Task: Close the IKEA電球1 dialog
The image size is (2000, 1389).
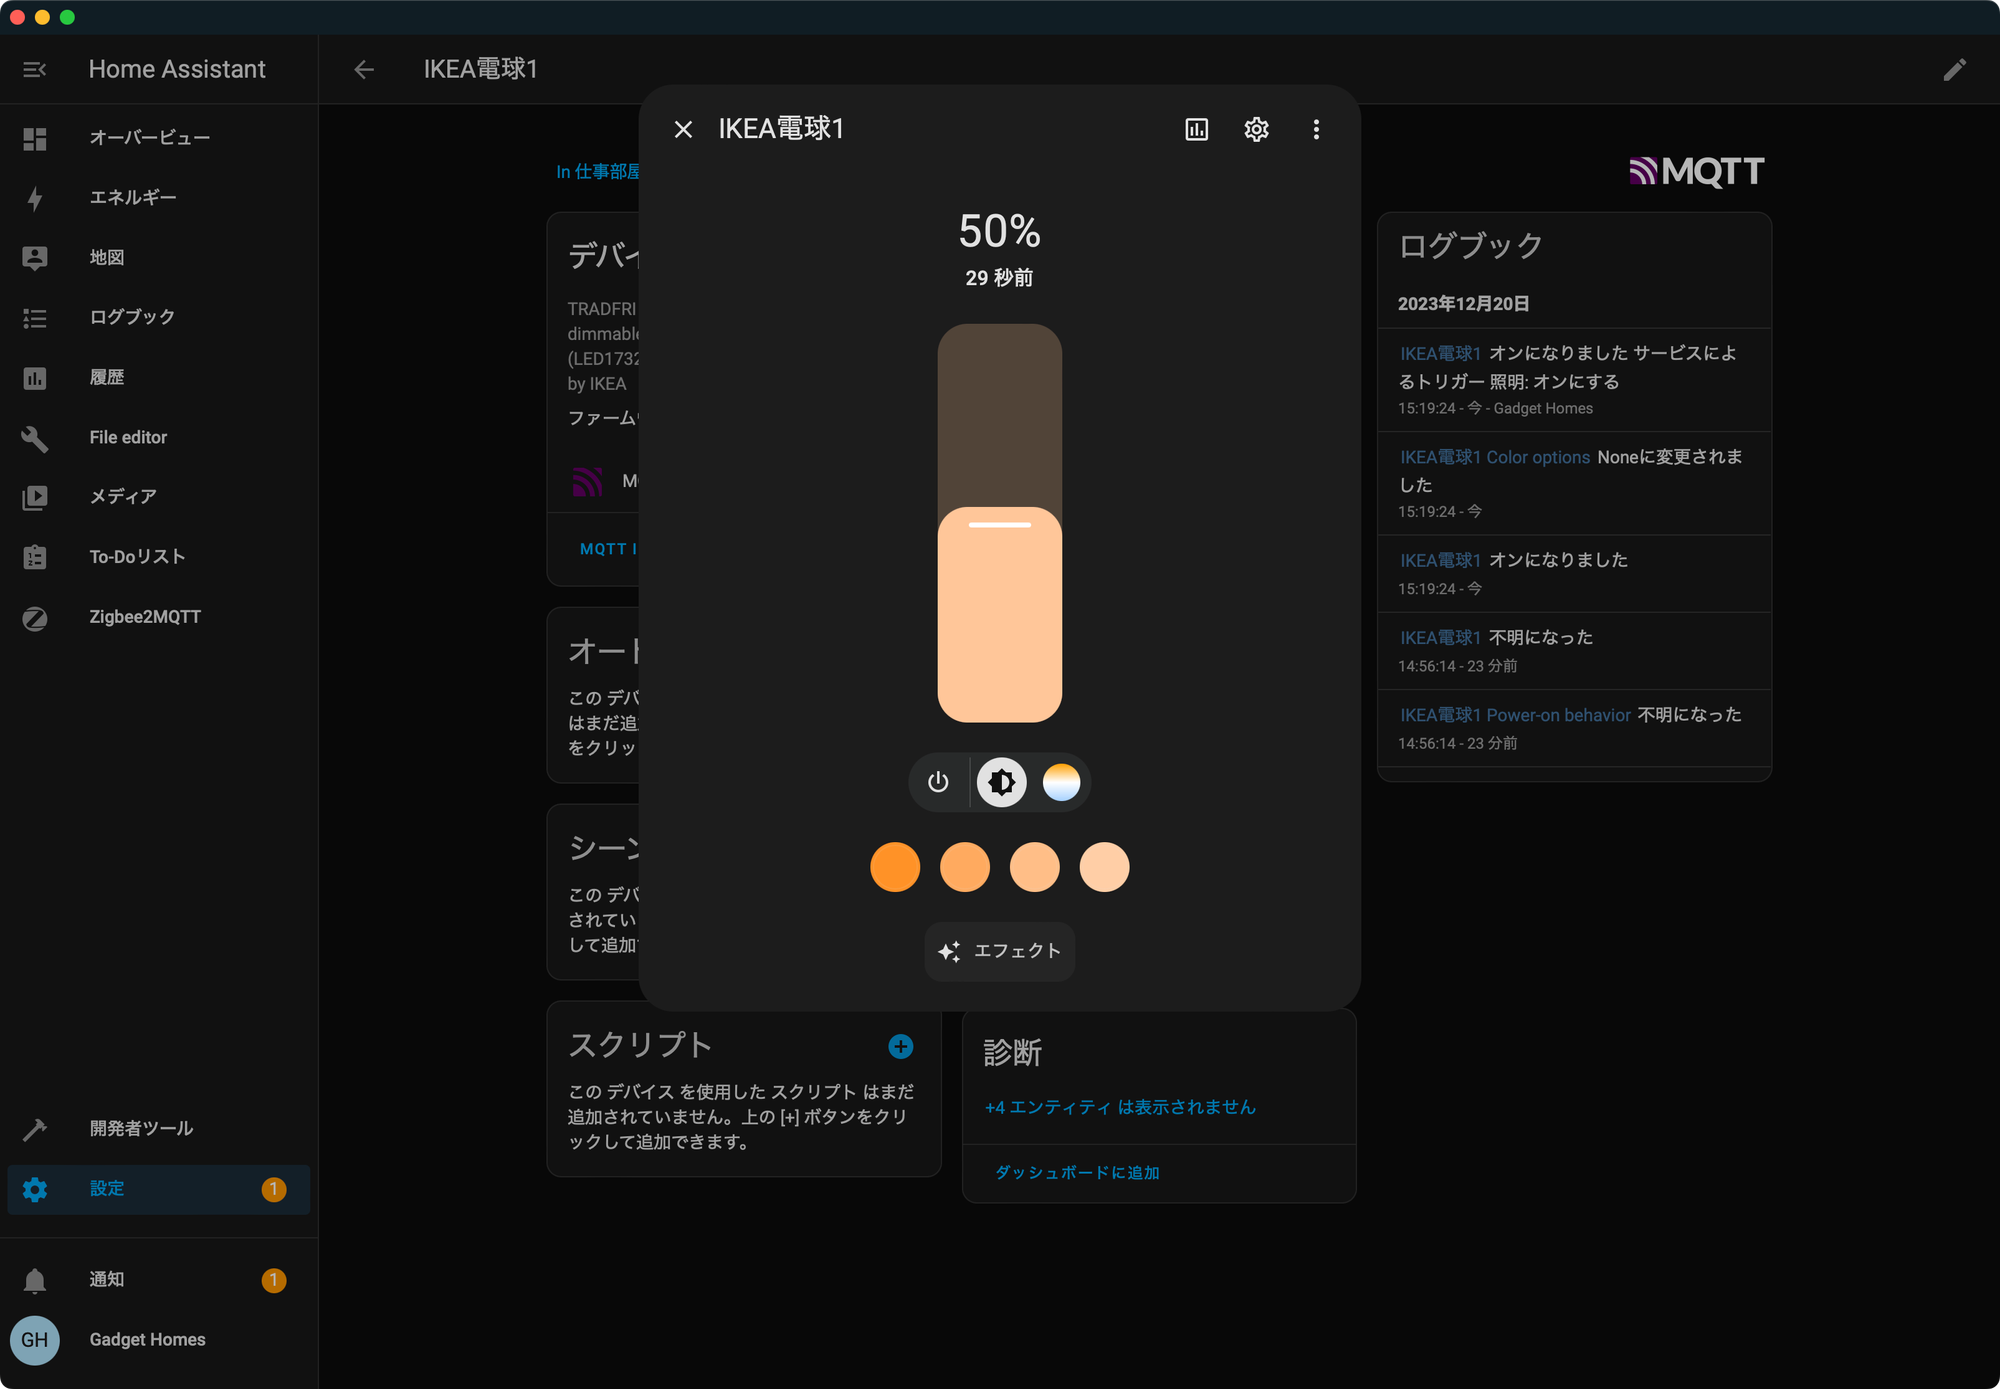Action: click(683, 129)
